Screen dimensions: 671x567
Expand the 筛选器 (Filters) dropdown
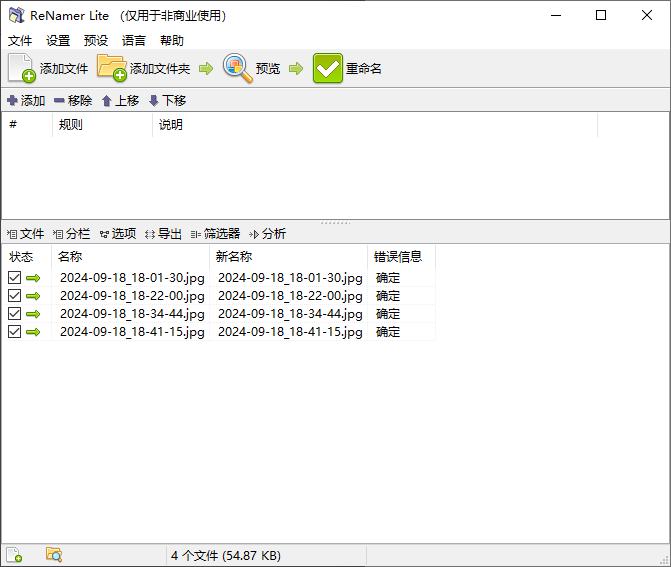[215, 233]
